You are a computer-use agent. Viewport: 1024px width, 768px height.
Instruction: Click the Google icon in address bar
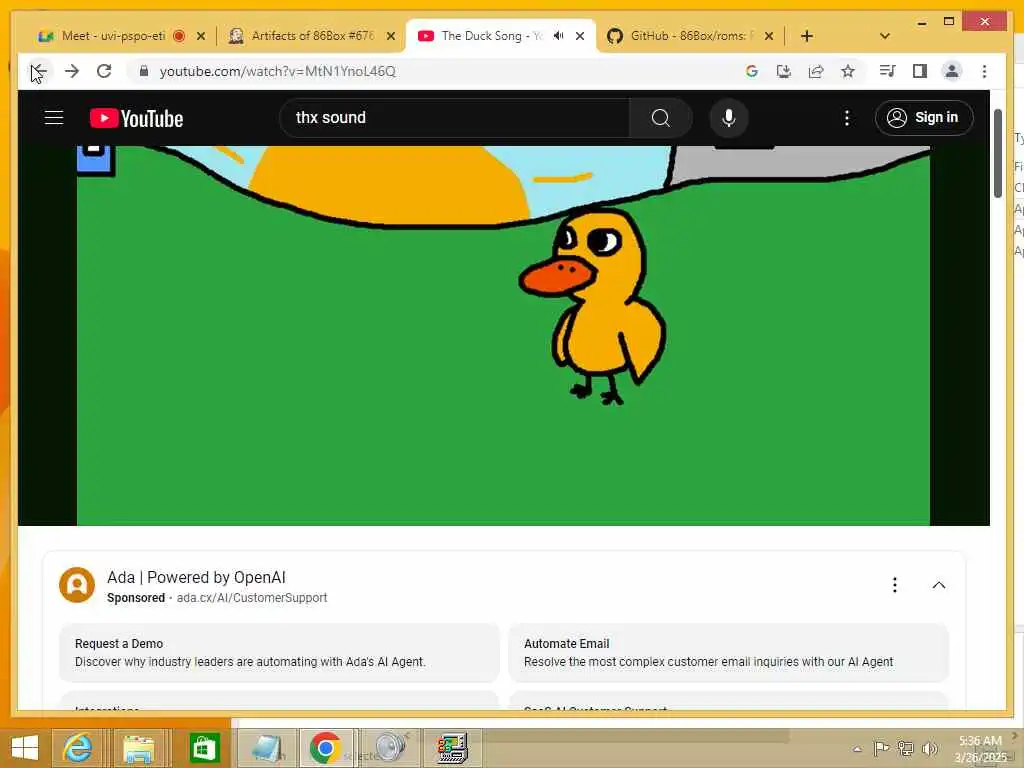[752, 71]
